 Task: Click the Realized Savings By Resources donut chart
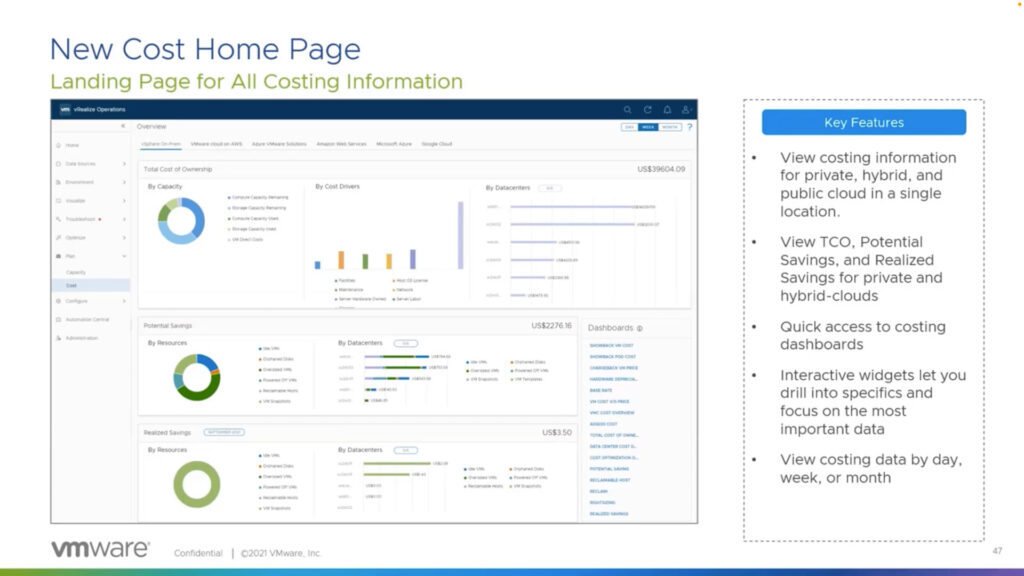point(197,485)
